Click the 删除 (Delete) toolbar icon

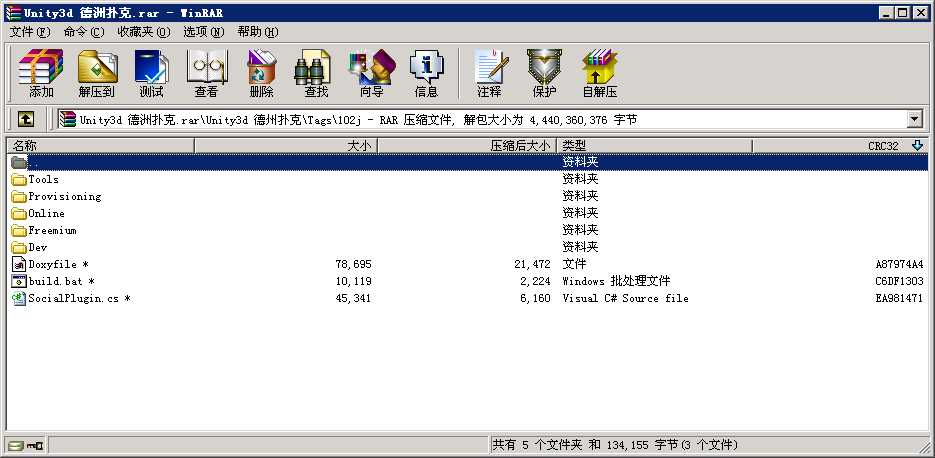click(x=261, y=73)
